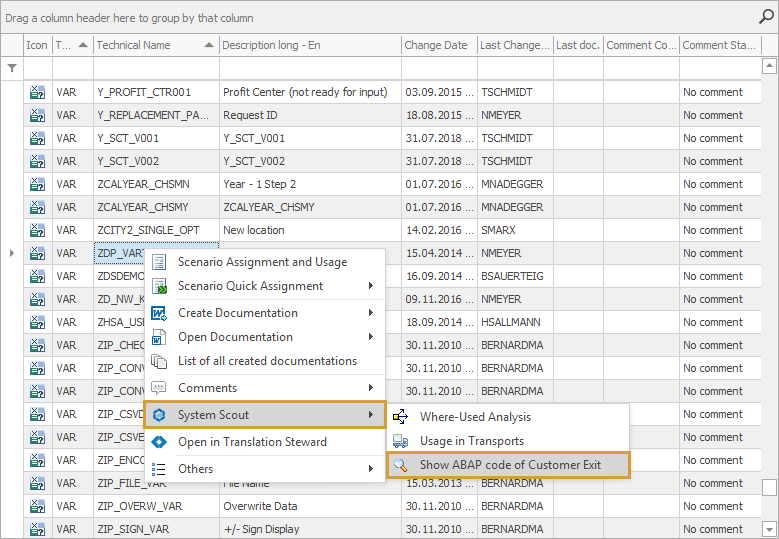The image size is (779, 539).
Task: Open the Open Documentation menu entry
Action: pyautogui.click(x=235, y=337)
